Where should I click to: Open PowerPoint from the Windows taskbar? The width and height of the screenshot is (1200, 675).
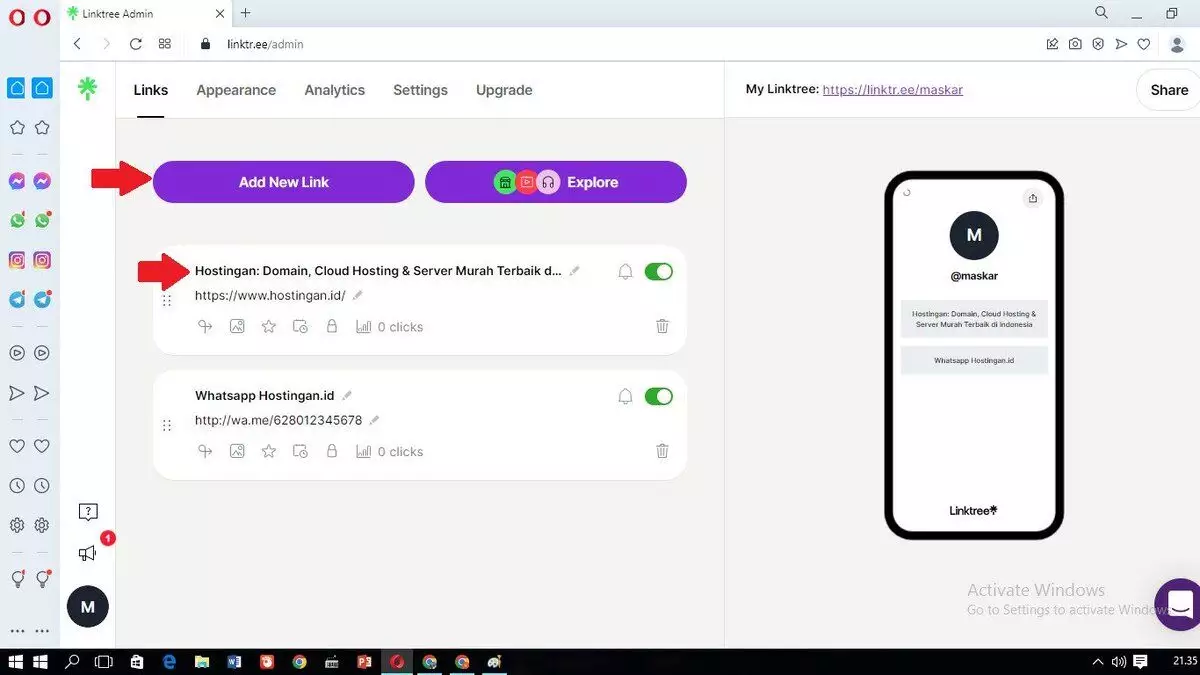(x=364, y=662)
